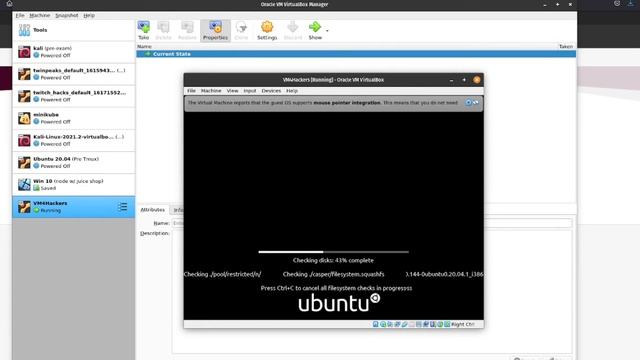
Task: Click the USB devices status icon
Action: coord(404,324)
